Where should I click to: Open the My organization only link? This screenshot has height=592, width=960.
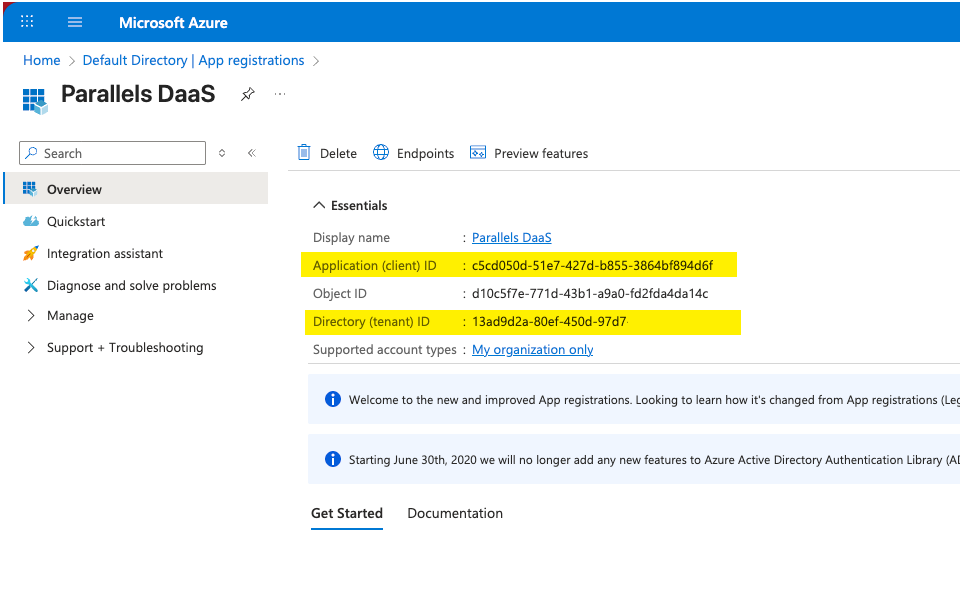click(x=532, y=349)
